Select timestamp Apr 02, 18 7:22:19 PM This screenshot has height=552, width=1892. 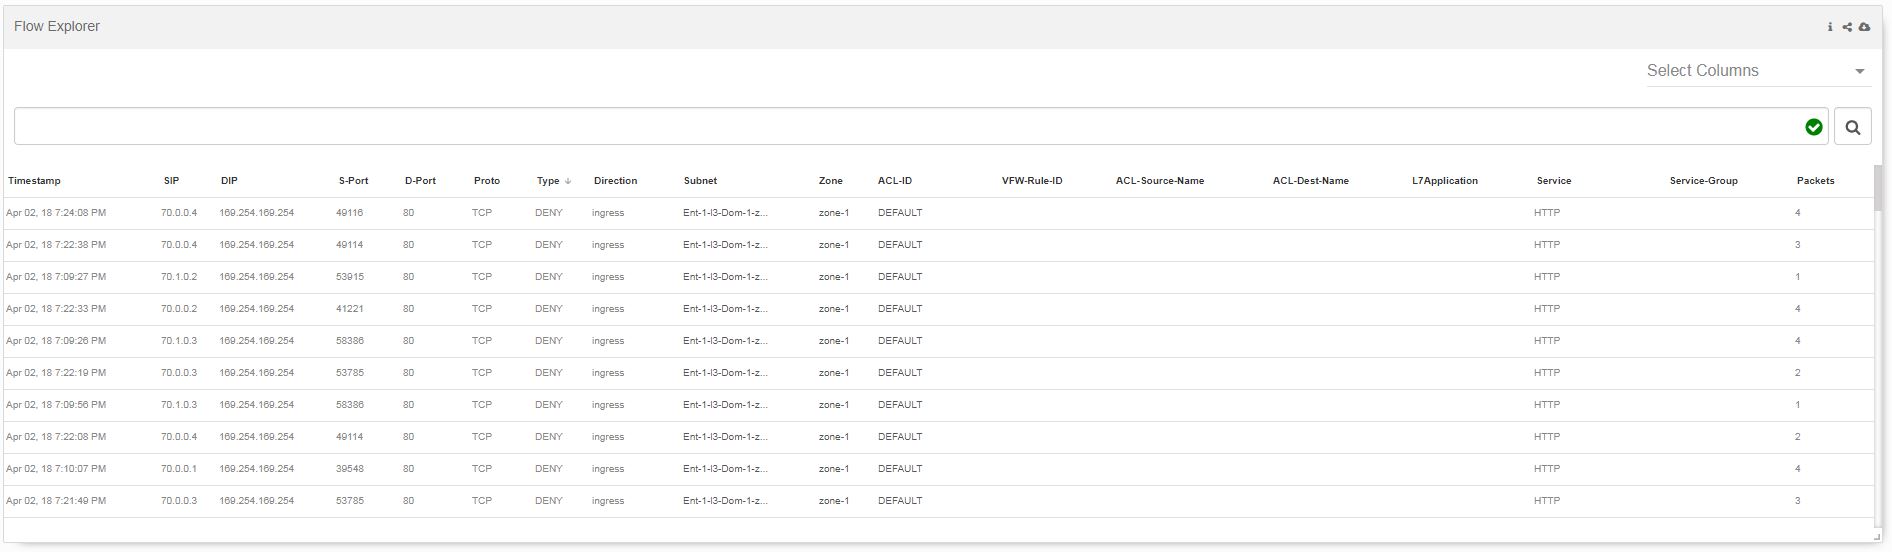click(x=56, y=373)
